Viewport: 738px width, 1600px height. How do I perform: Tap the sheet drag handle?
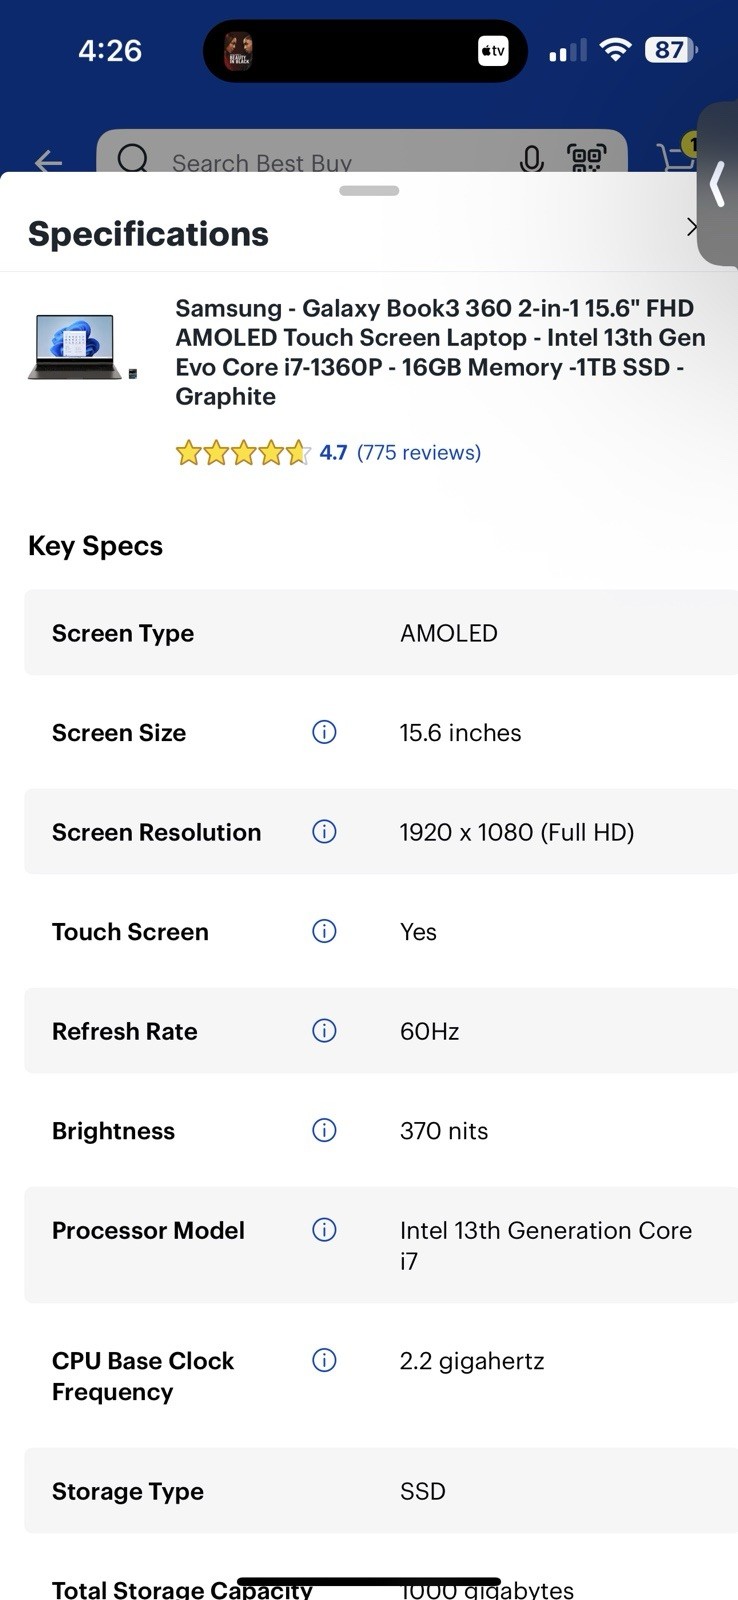[x=369, y=190]
